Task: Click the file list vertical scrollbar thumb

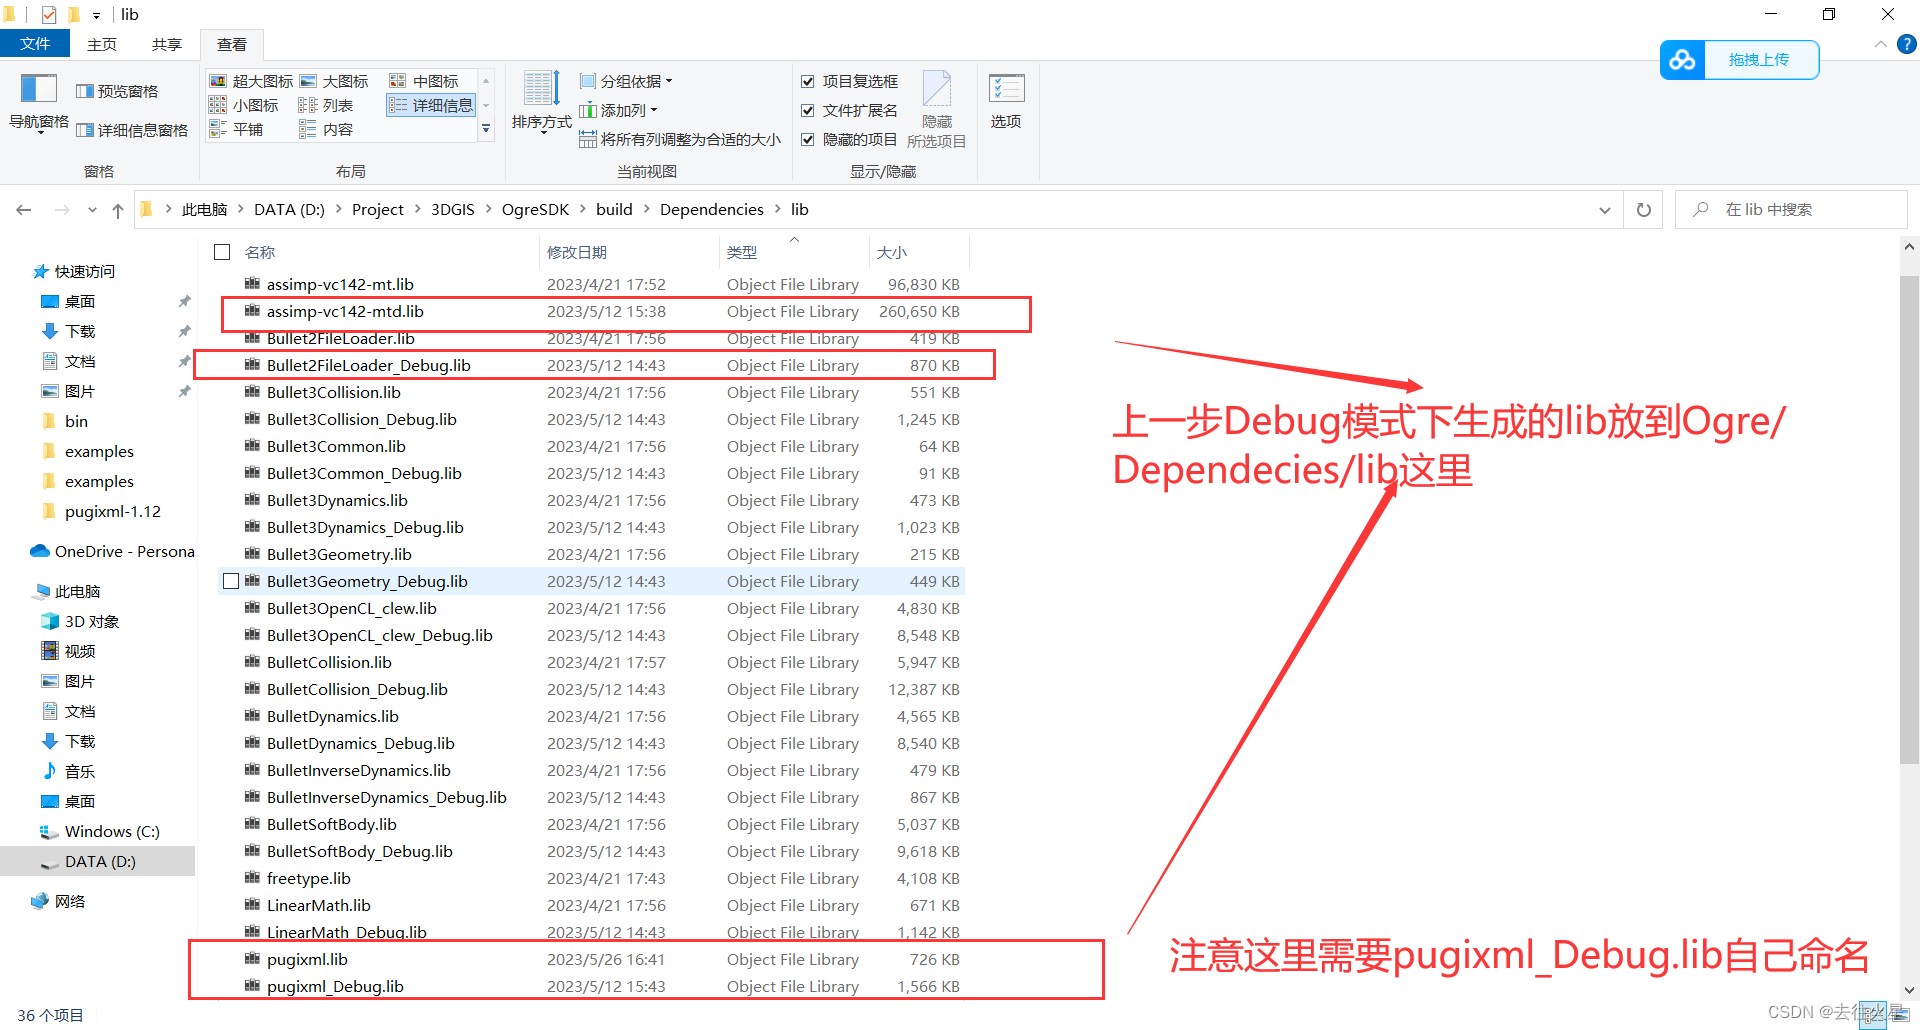Action: pyautogui.click(x=1909, y=520)
